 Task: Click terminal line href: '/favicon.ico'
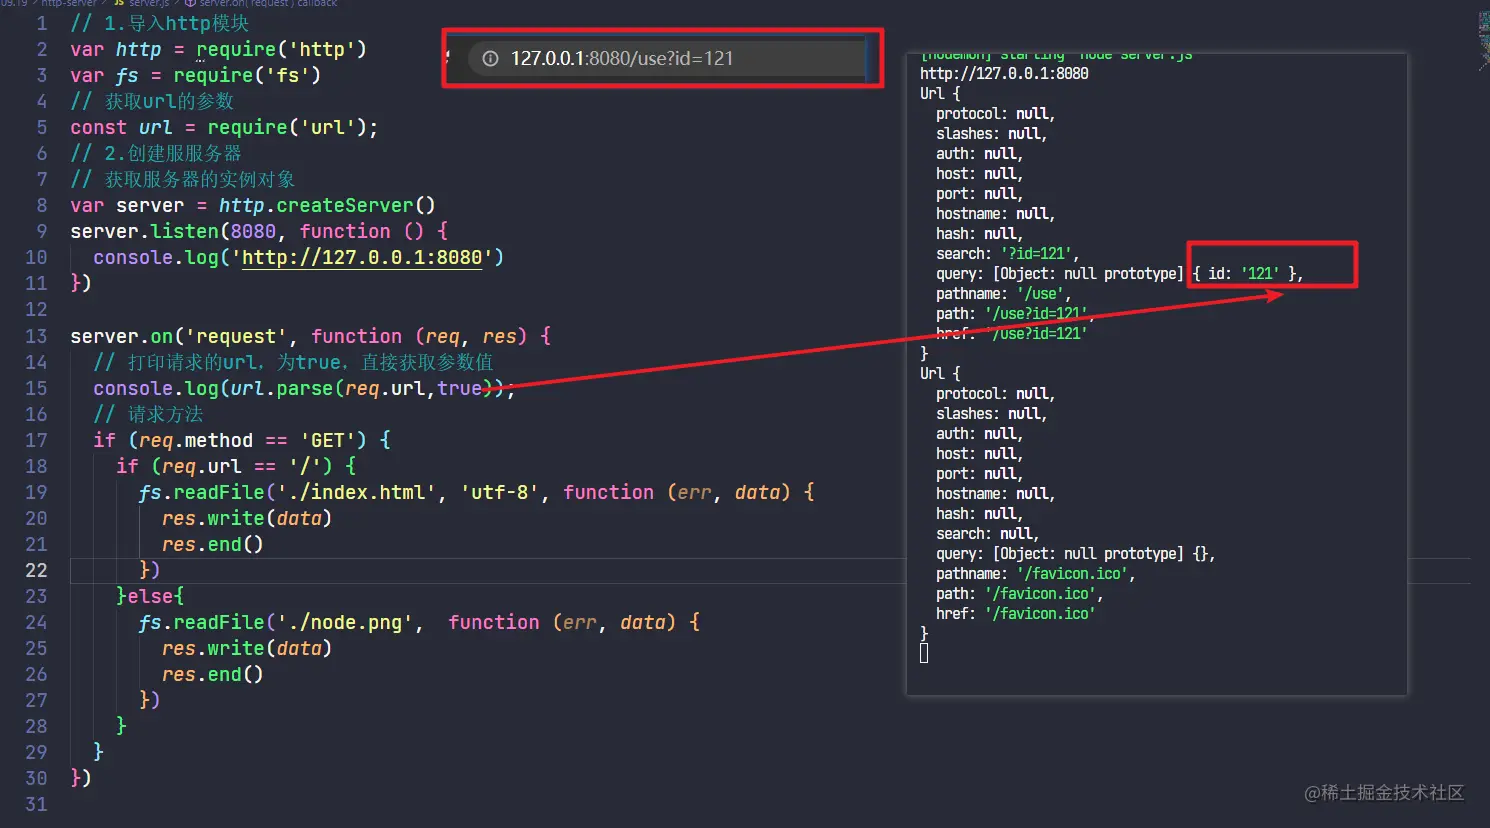coord(1015,614)
